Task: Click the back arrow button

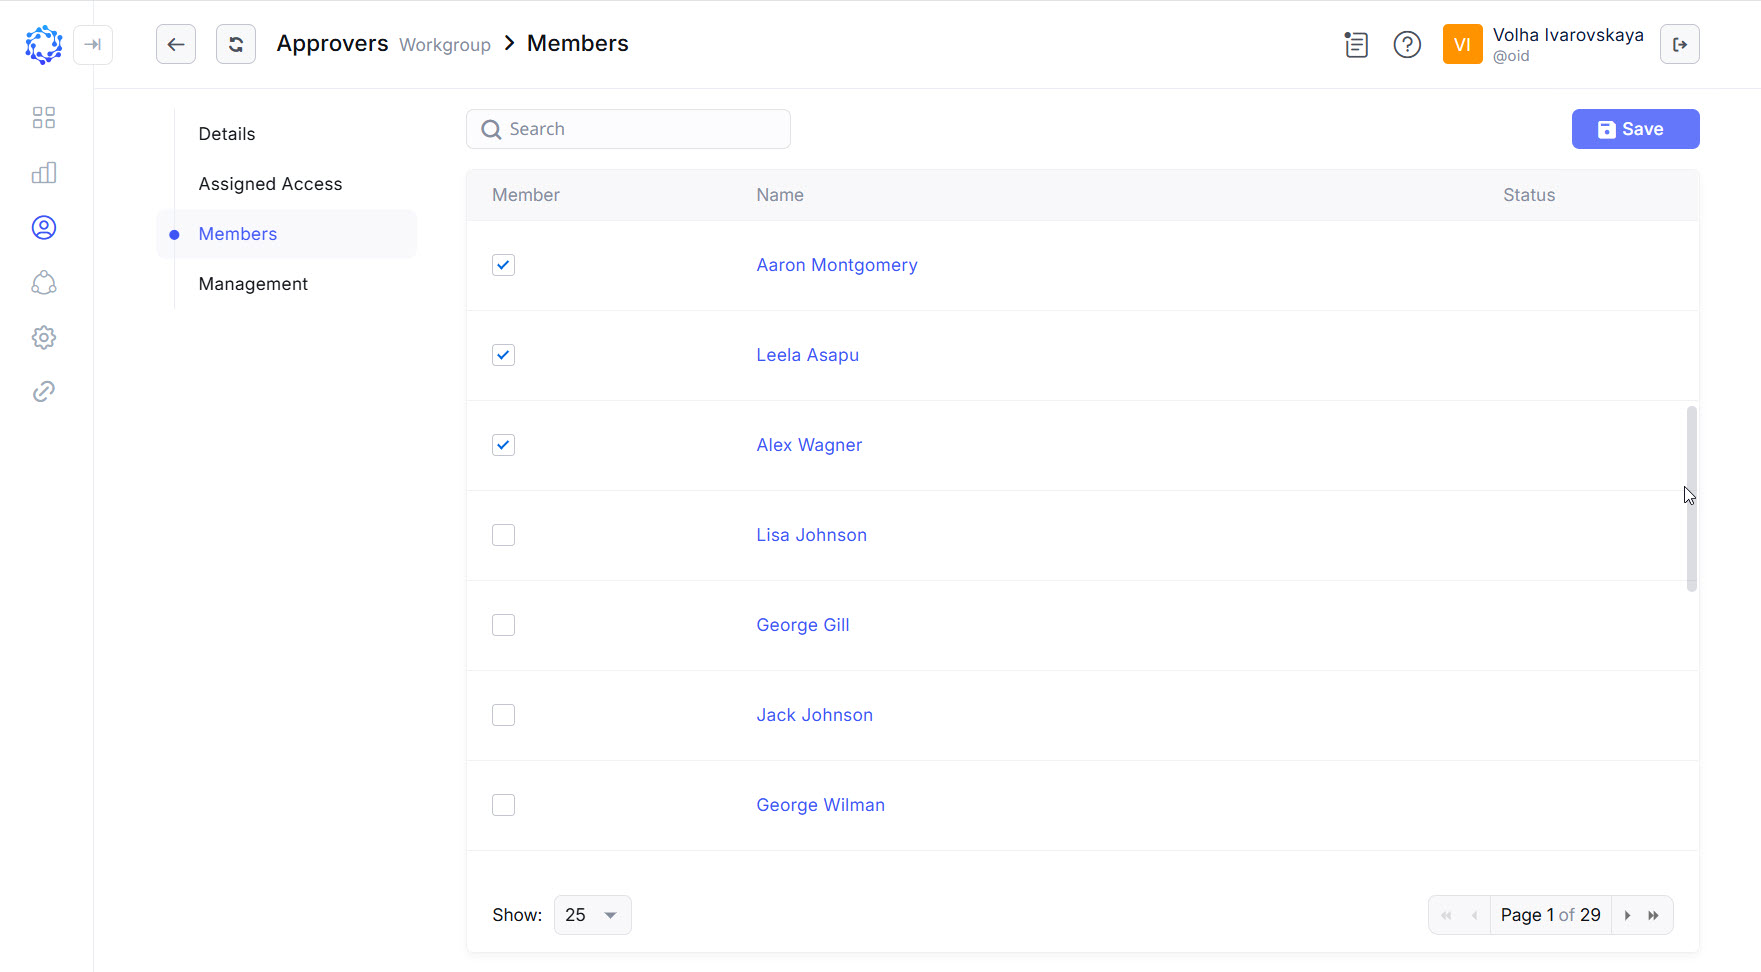Action: 176,44
